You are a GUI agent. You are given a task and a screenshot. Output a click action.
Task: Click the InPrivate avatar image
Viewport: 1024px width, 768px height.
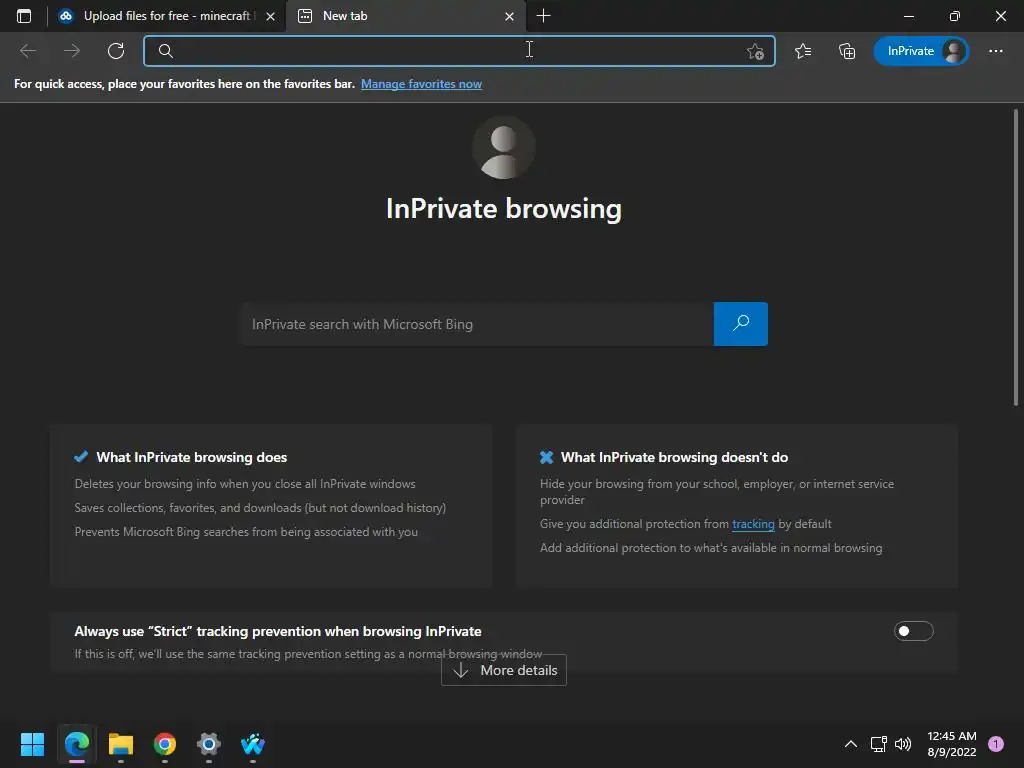504,148
